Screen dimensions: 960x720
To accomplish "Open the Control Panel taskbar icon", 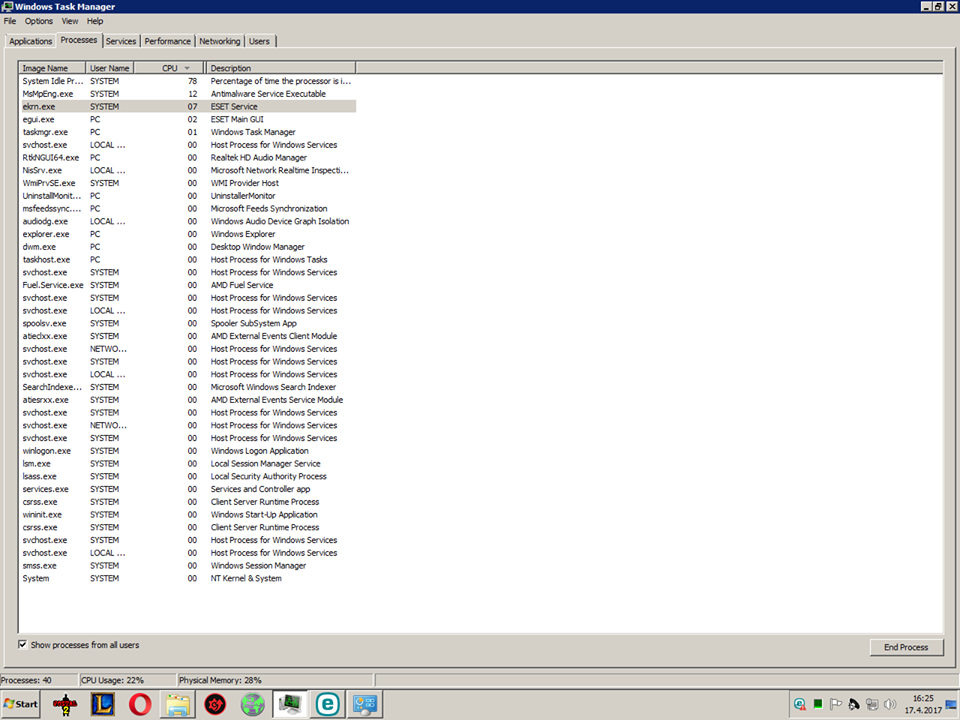I will [366, 704].
